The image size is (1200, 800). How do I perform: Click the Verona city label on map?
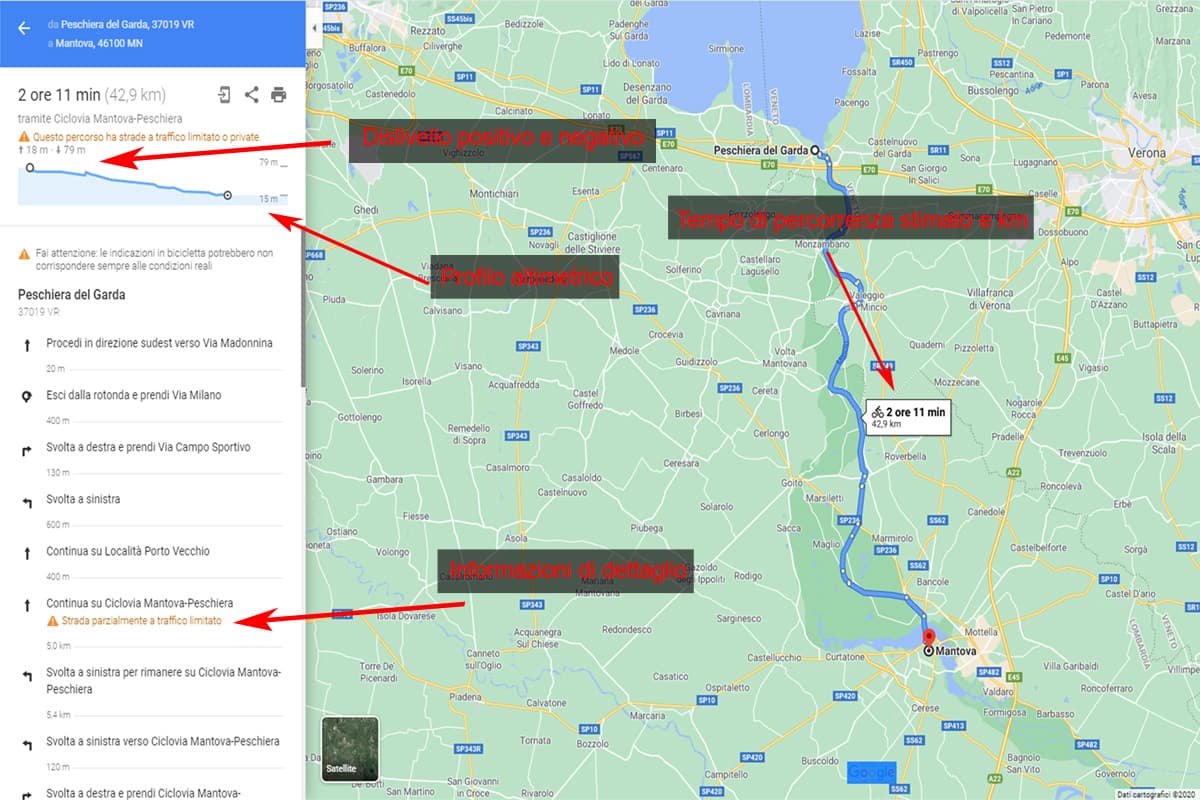[1146, 153]
